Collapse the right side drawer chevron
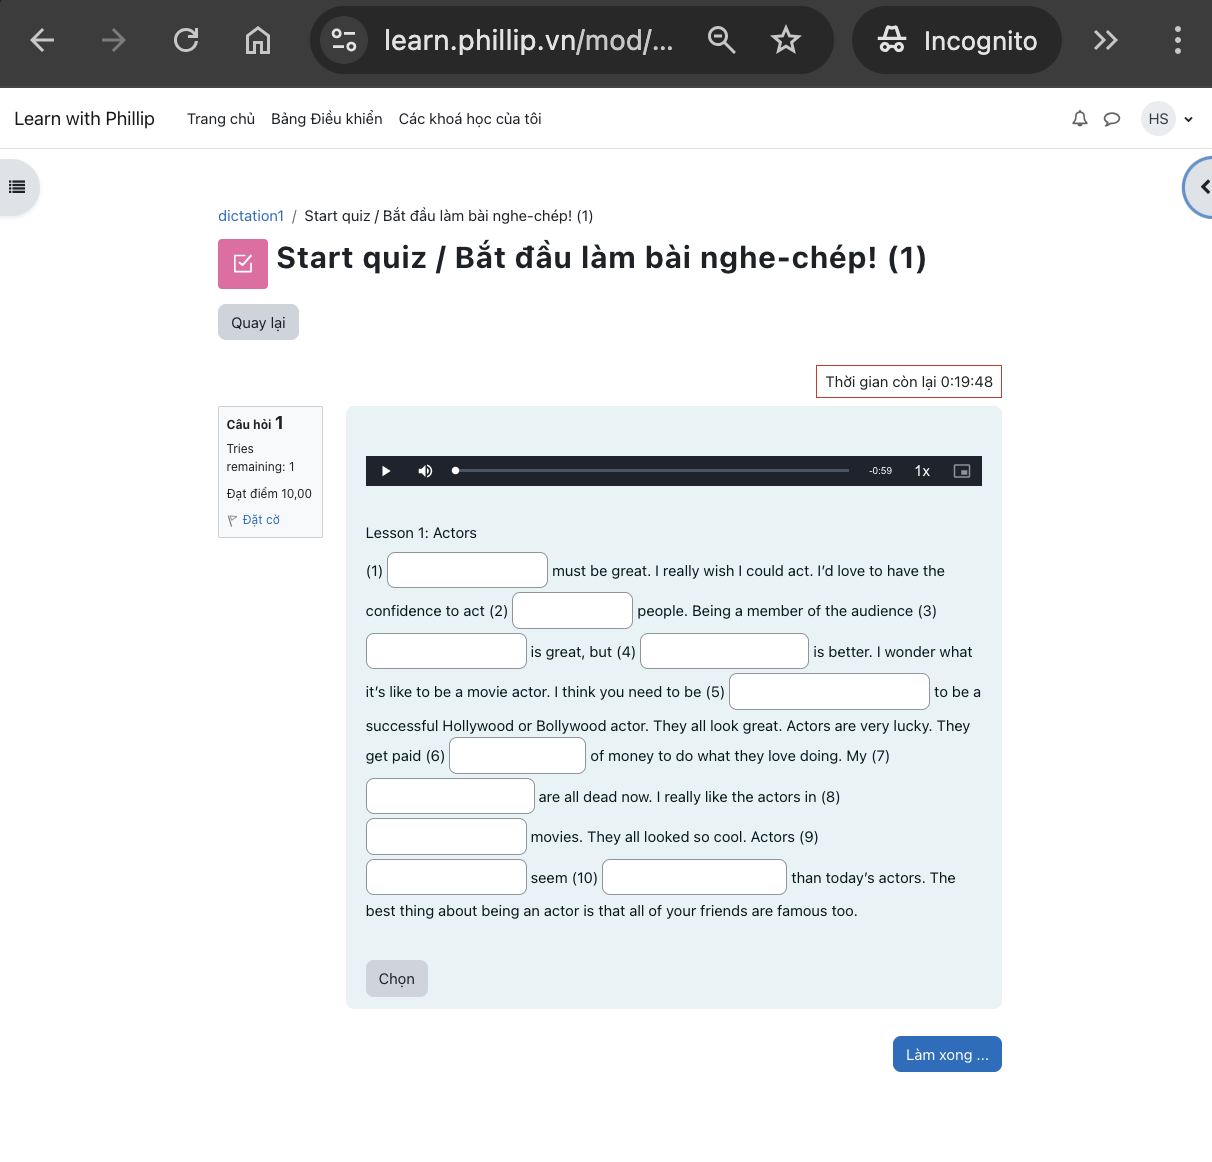Screen dimensions: 1212x1162 coord(1203,187)
